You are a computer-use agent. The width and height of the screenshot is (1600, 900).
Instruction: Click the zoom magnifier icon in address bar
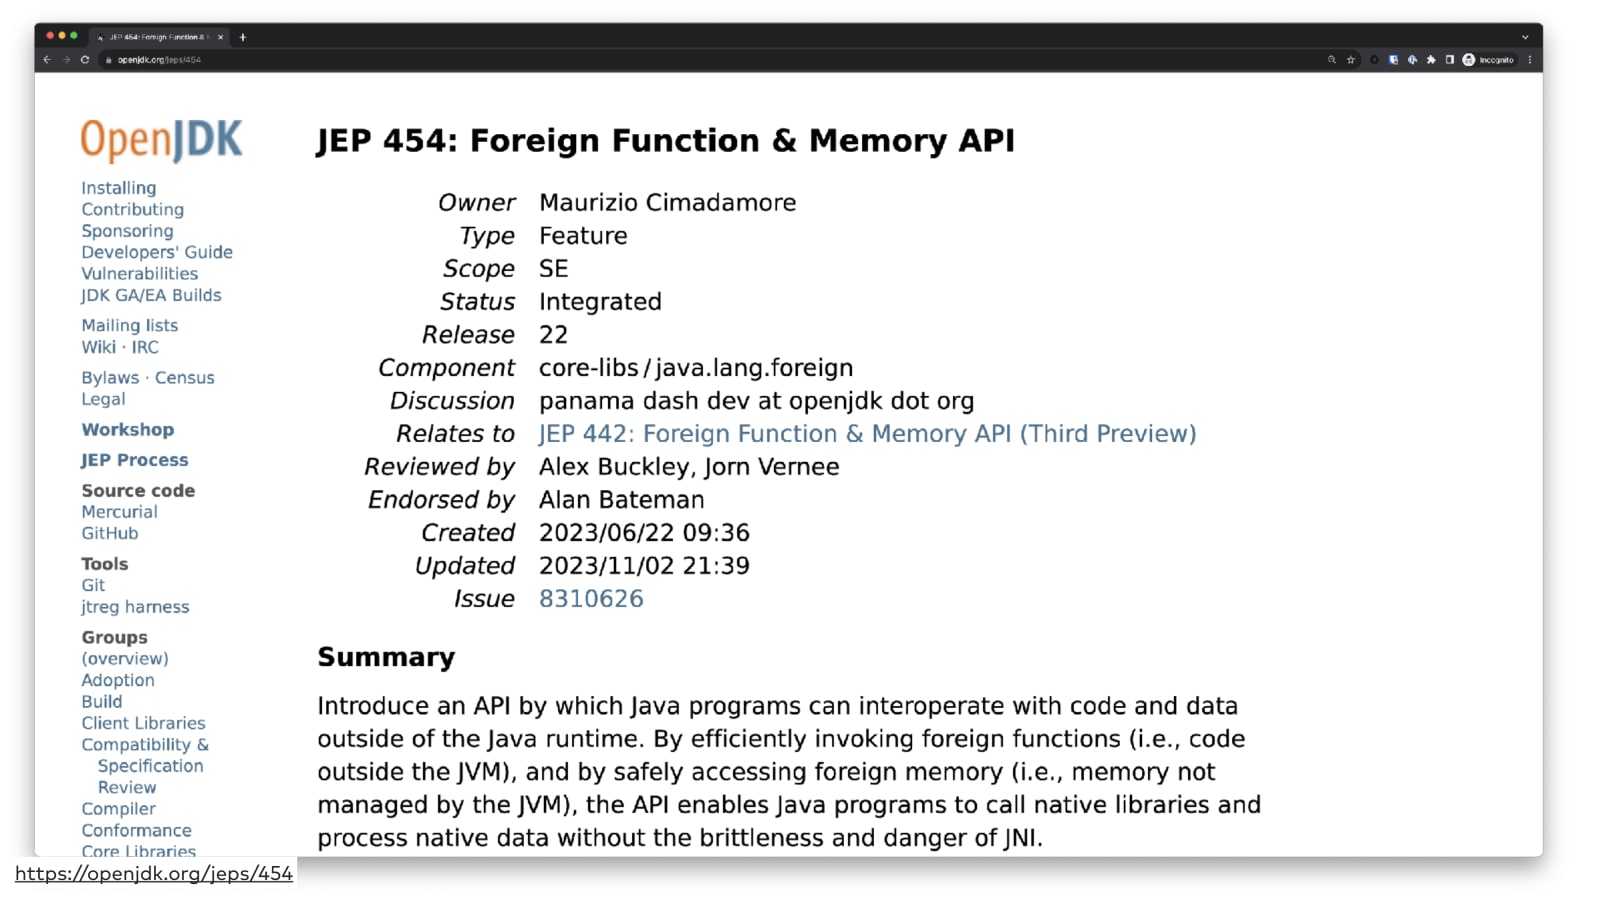(1332, 60)
